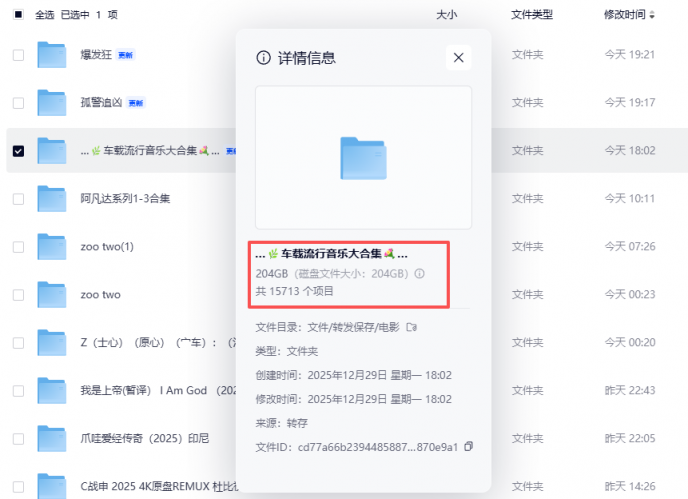Viewport: 688px width, 499px height.
Task: Click the info icon next to disk file size
Action: pos(420,273)
